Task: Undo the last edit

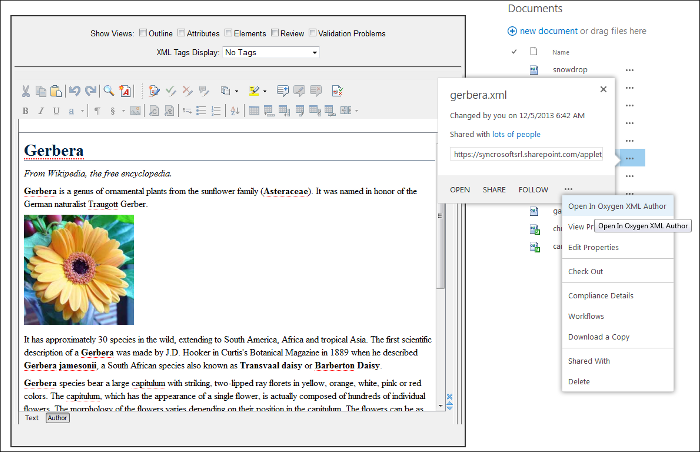Action: (74, 91)
